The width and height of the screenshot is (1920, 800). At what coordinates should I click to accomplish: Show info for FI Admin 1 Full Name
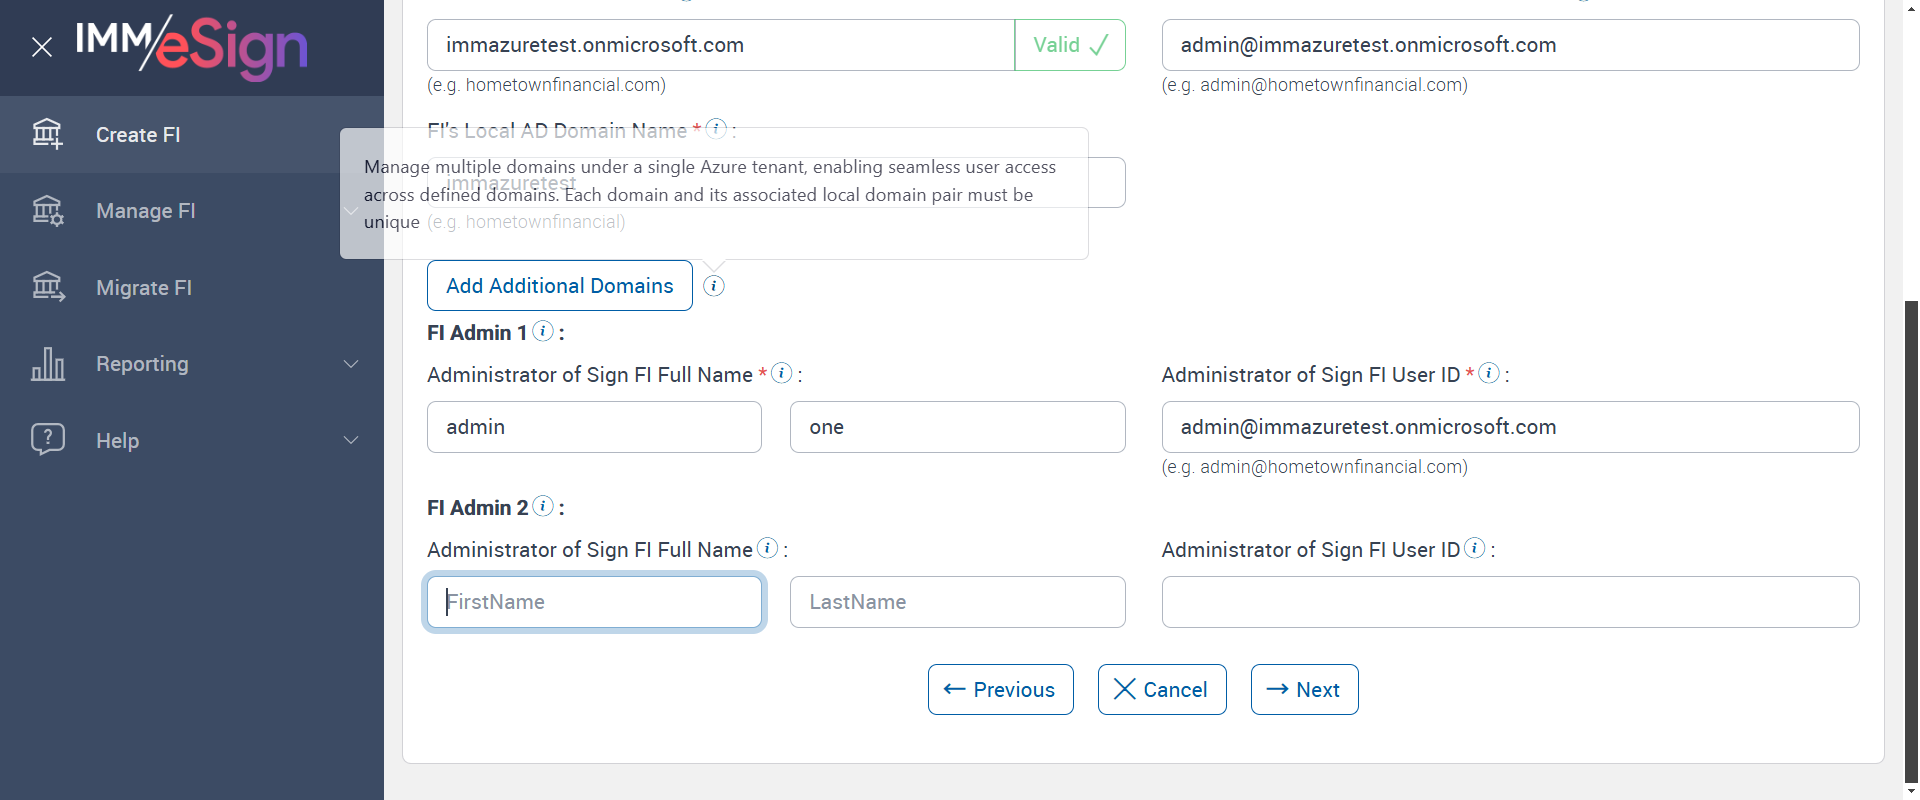pos(782,373)
